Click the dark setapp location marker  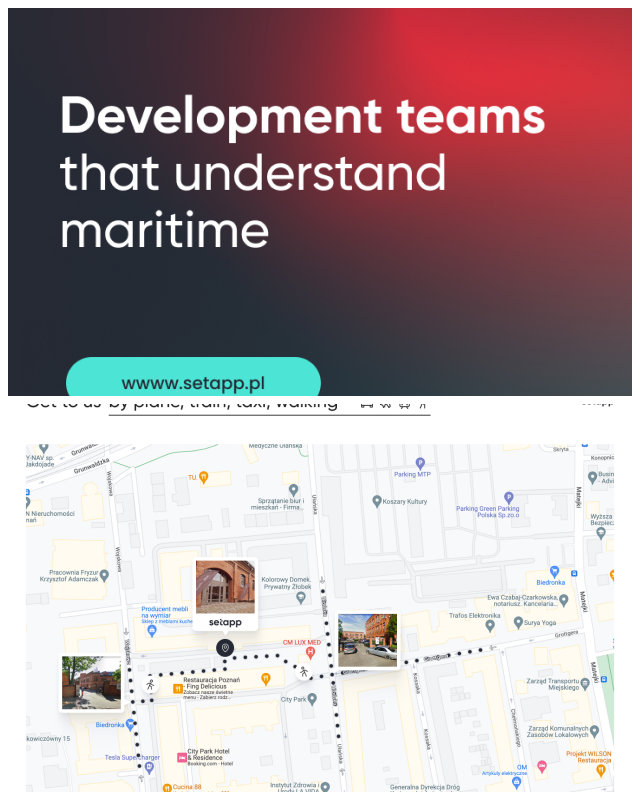(225, 647)
